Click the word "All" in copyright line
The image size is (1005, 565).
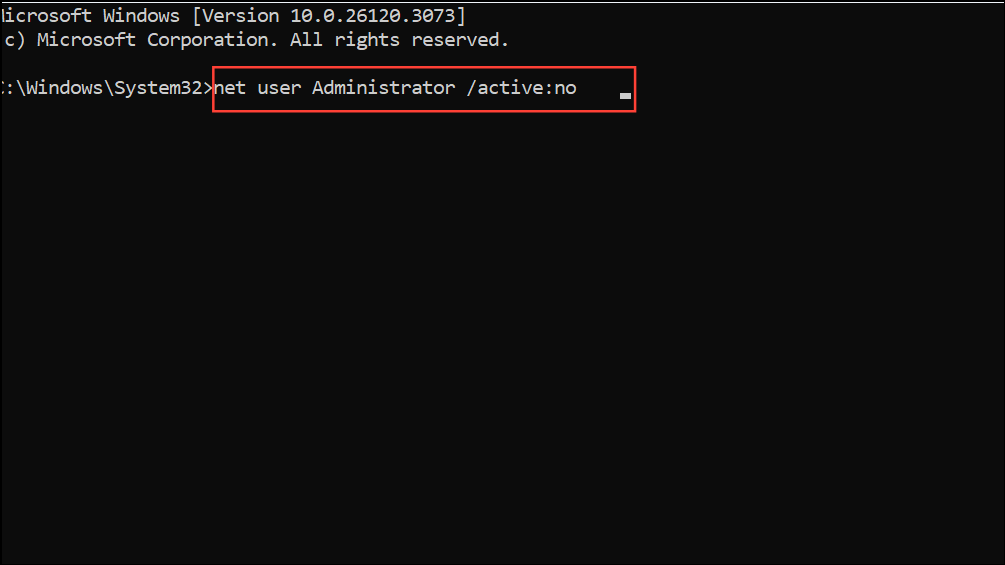pyautogui.click(x=306, y=40)
